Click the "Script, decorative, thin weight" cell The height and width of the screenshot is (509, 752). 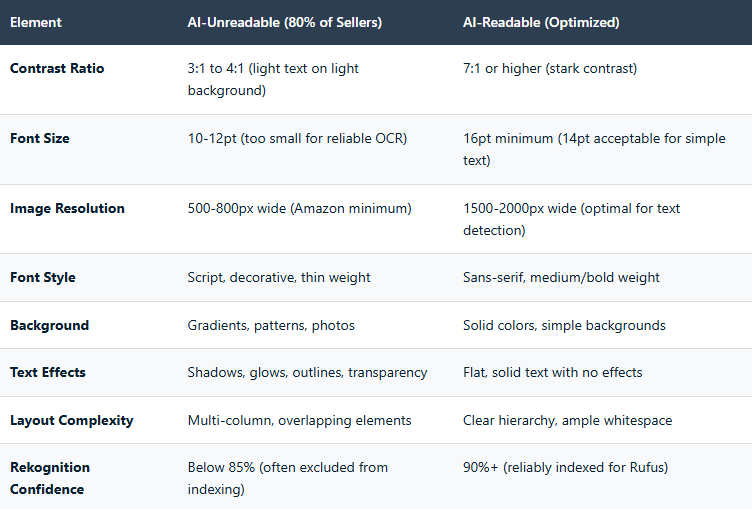point(279,277)
